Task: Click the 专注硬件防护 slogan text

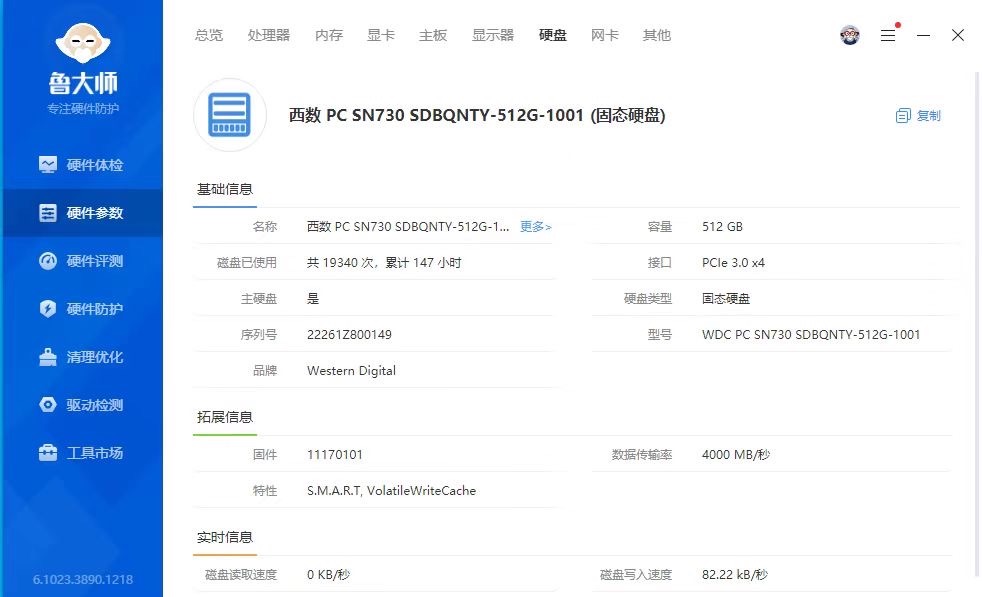Action: [x=83, y=108]
